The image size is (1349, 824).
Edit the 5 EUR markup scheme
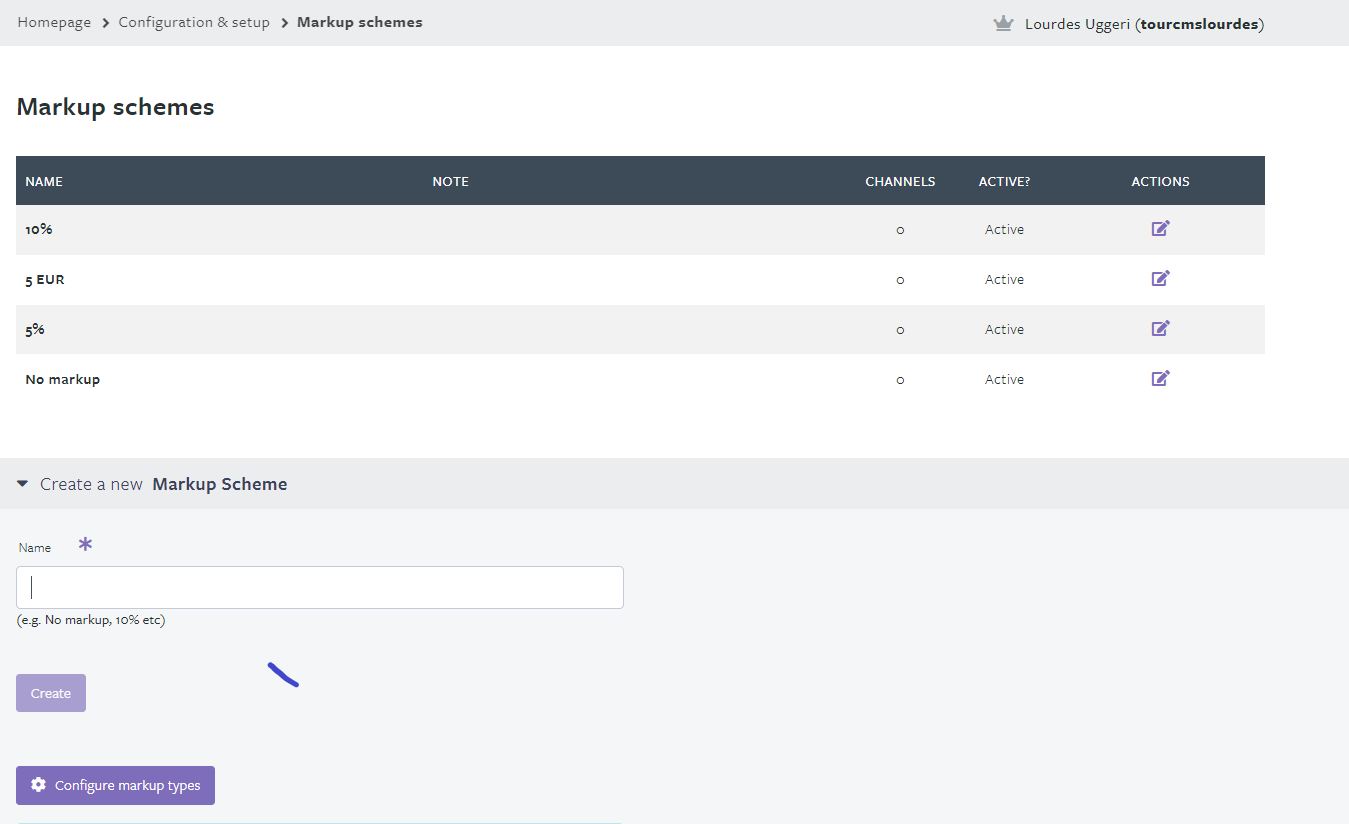1160,279
